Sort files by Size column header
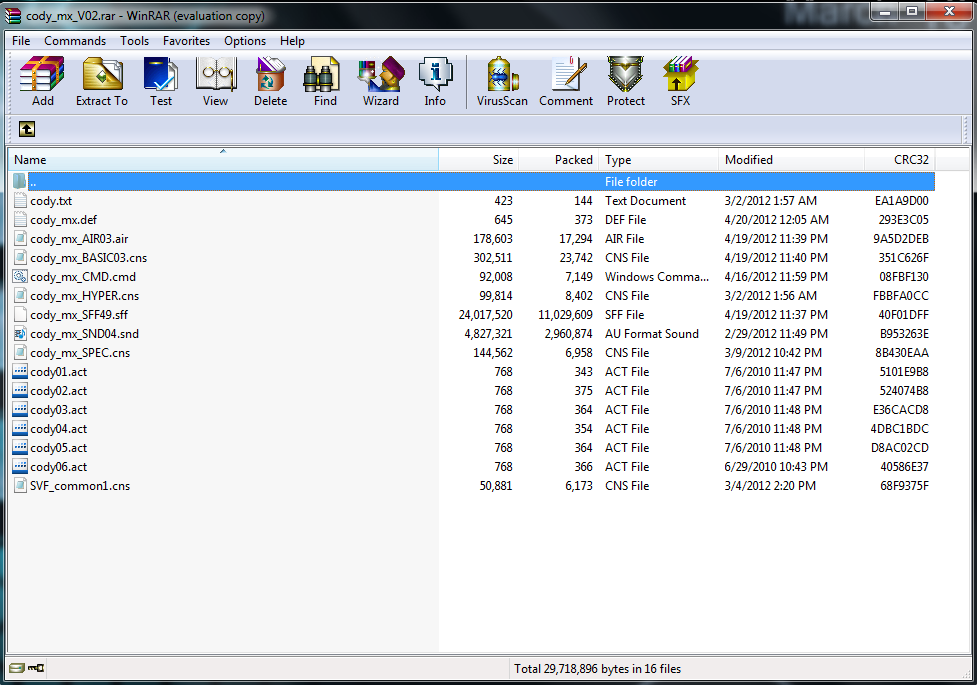The height and width of the screenshot is (685, 977). (x=479, y=160)
